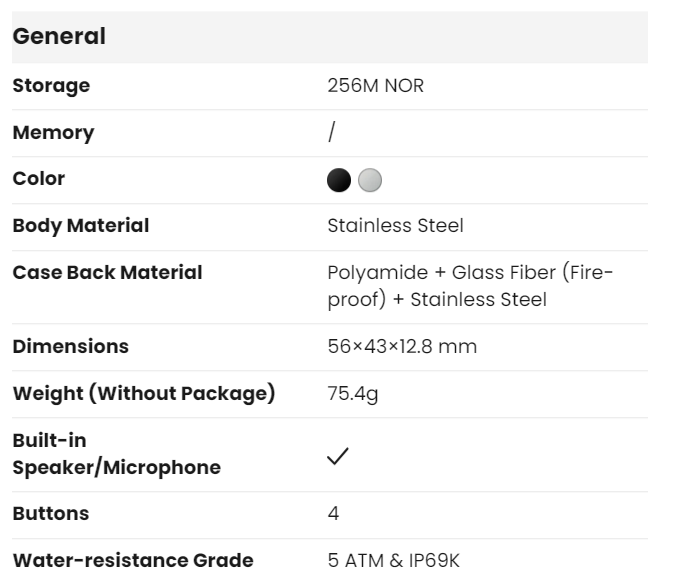Click the 75.4g weight value
700x583 pixels.
point(352,393)
